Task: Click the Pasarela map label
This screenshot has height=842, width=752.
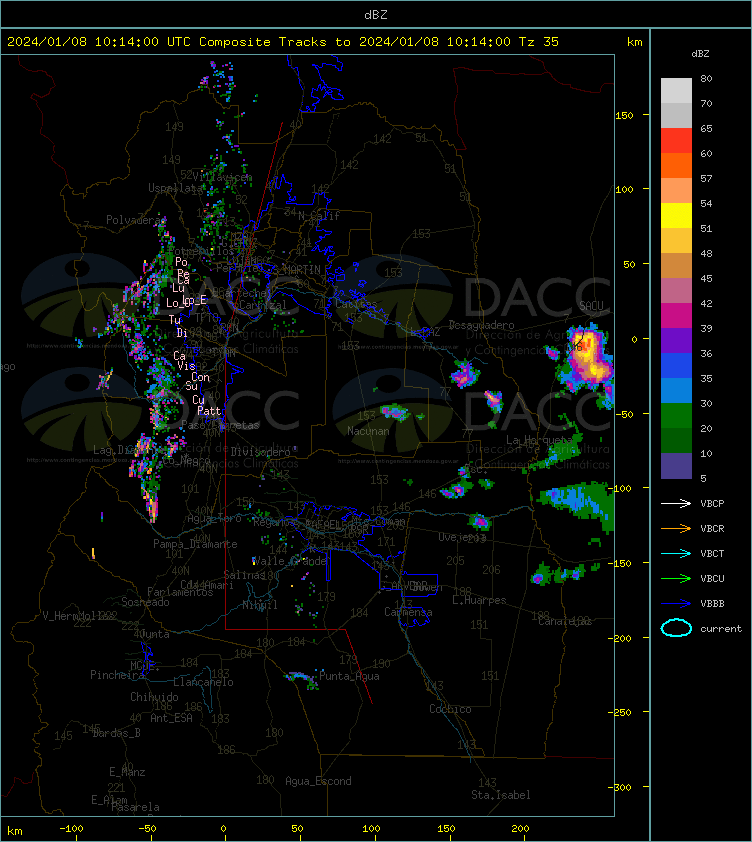Action: pyautogui.click(x=135, y=807)
